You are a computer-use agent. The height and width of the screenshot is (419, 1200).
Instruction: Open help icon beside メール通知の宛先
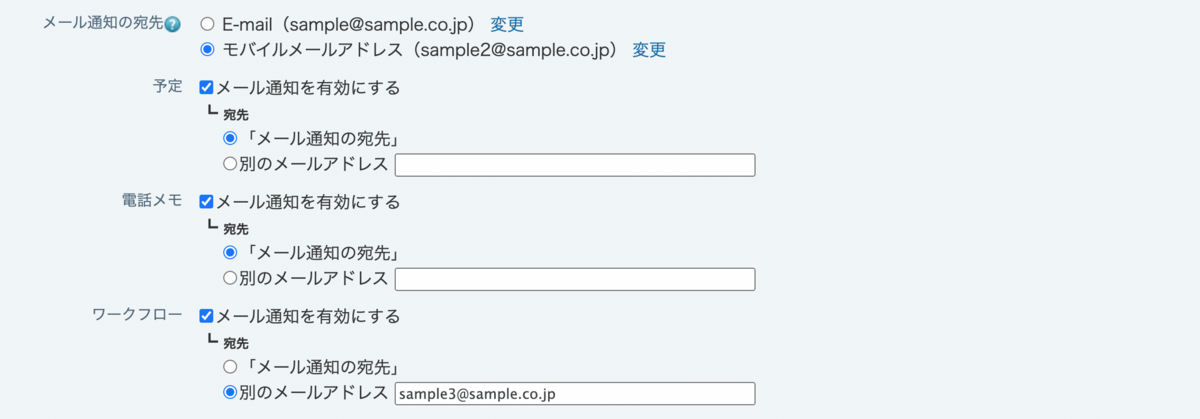(173, 25)
